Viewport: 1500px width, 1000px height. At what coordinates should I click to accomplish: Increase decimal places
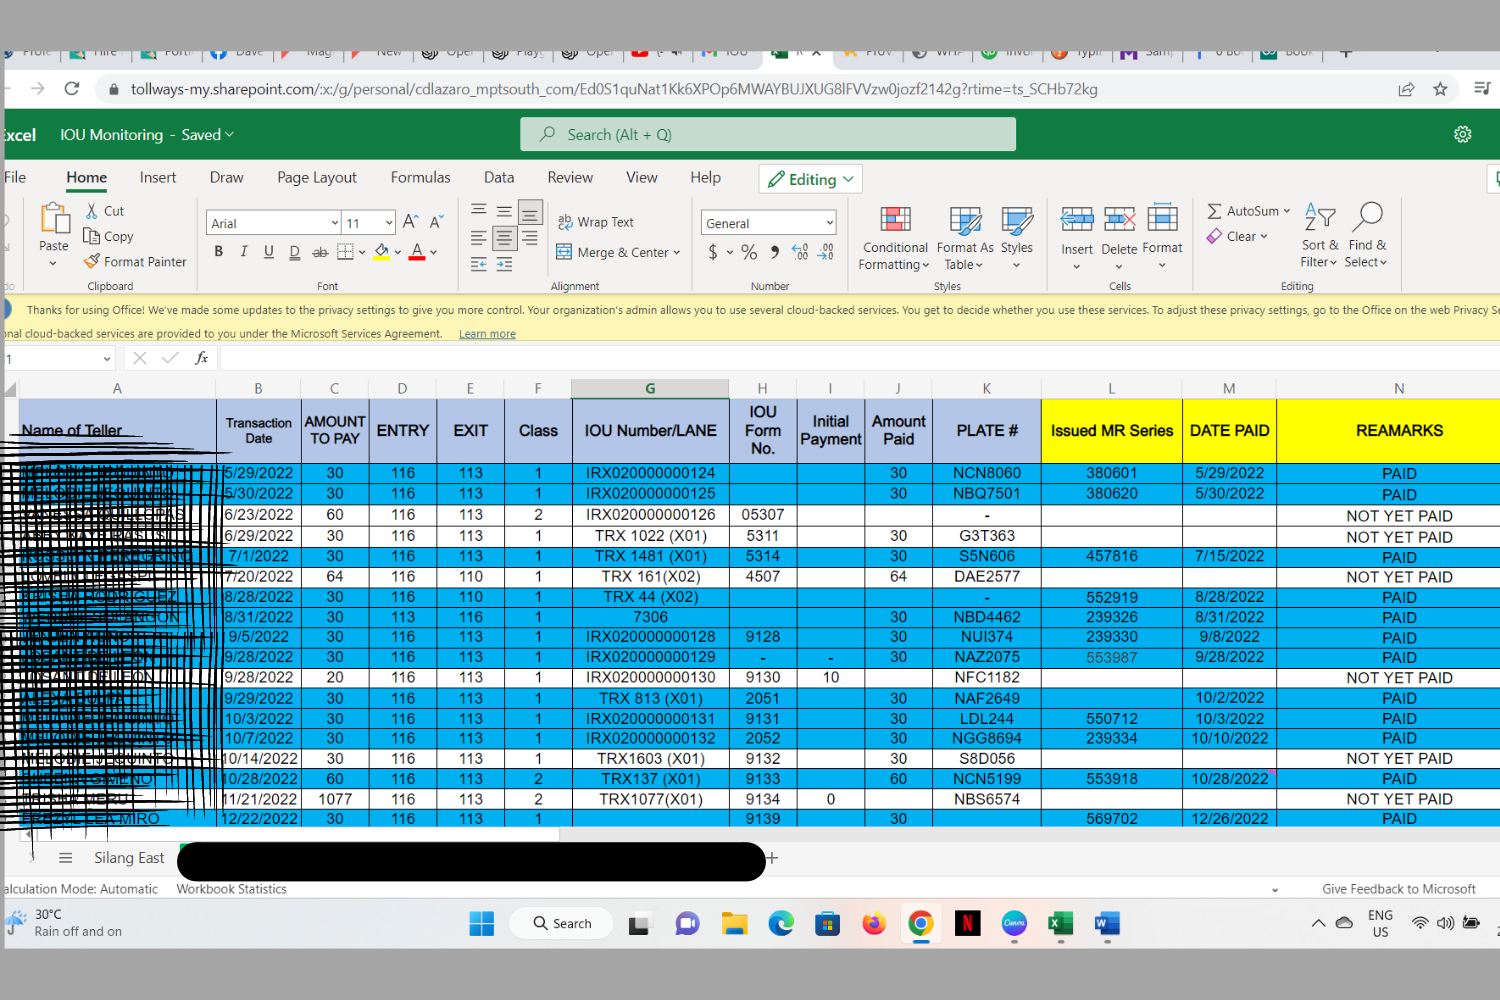(x=800, y=252)
